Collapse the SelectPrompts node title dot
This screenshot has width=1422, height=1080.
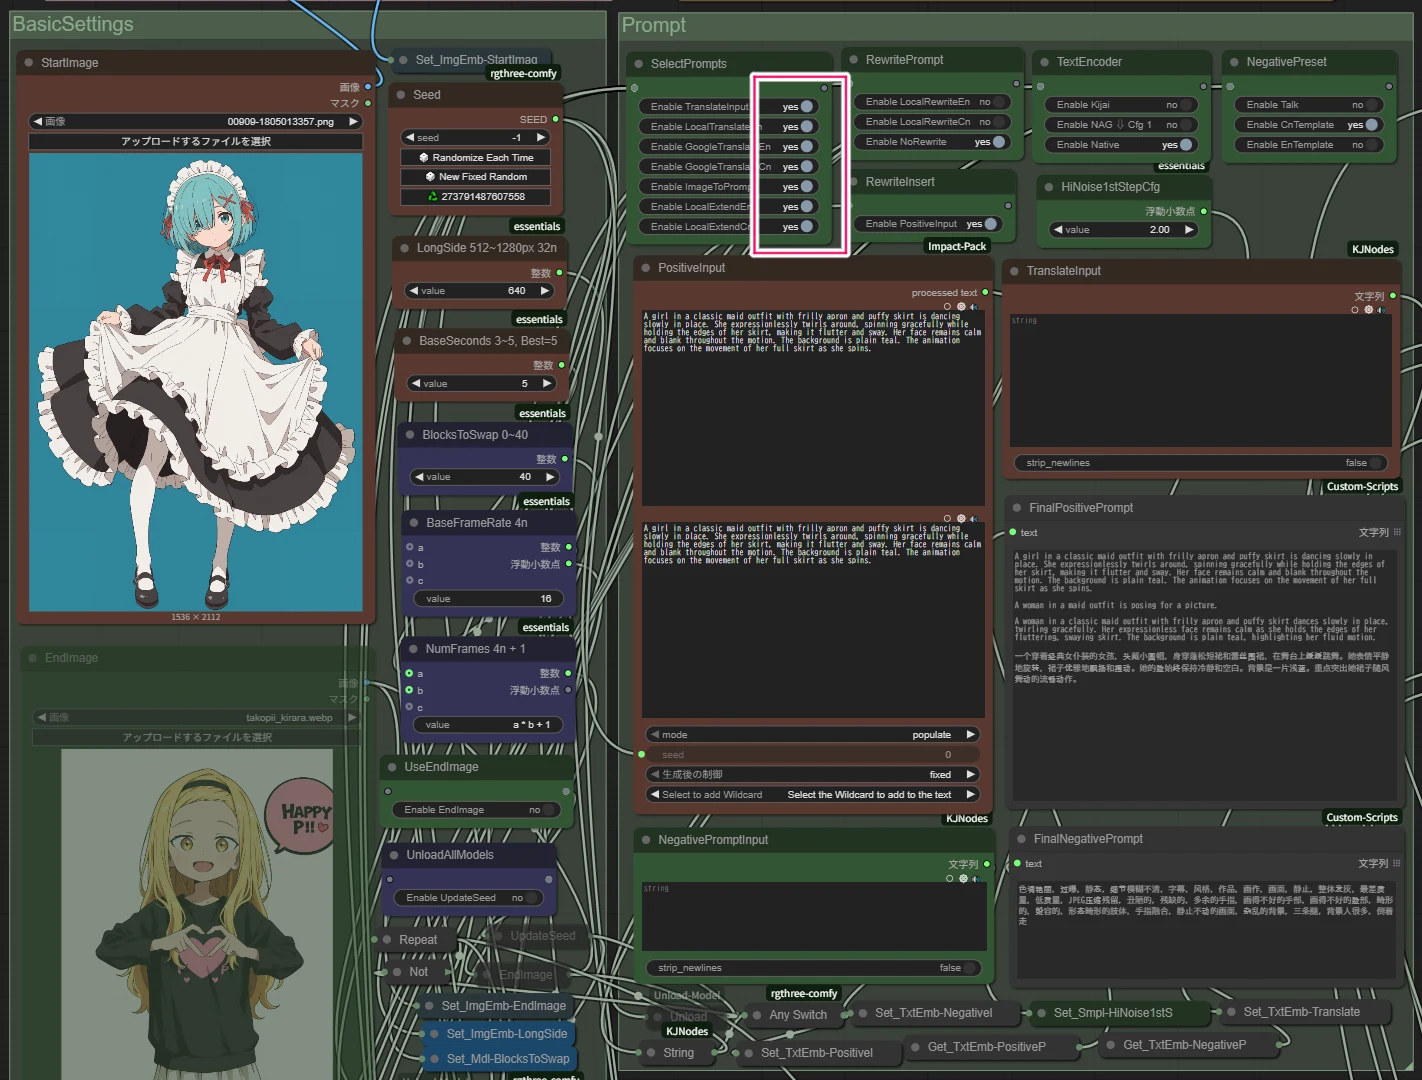click(638, 64)
